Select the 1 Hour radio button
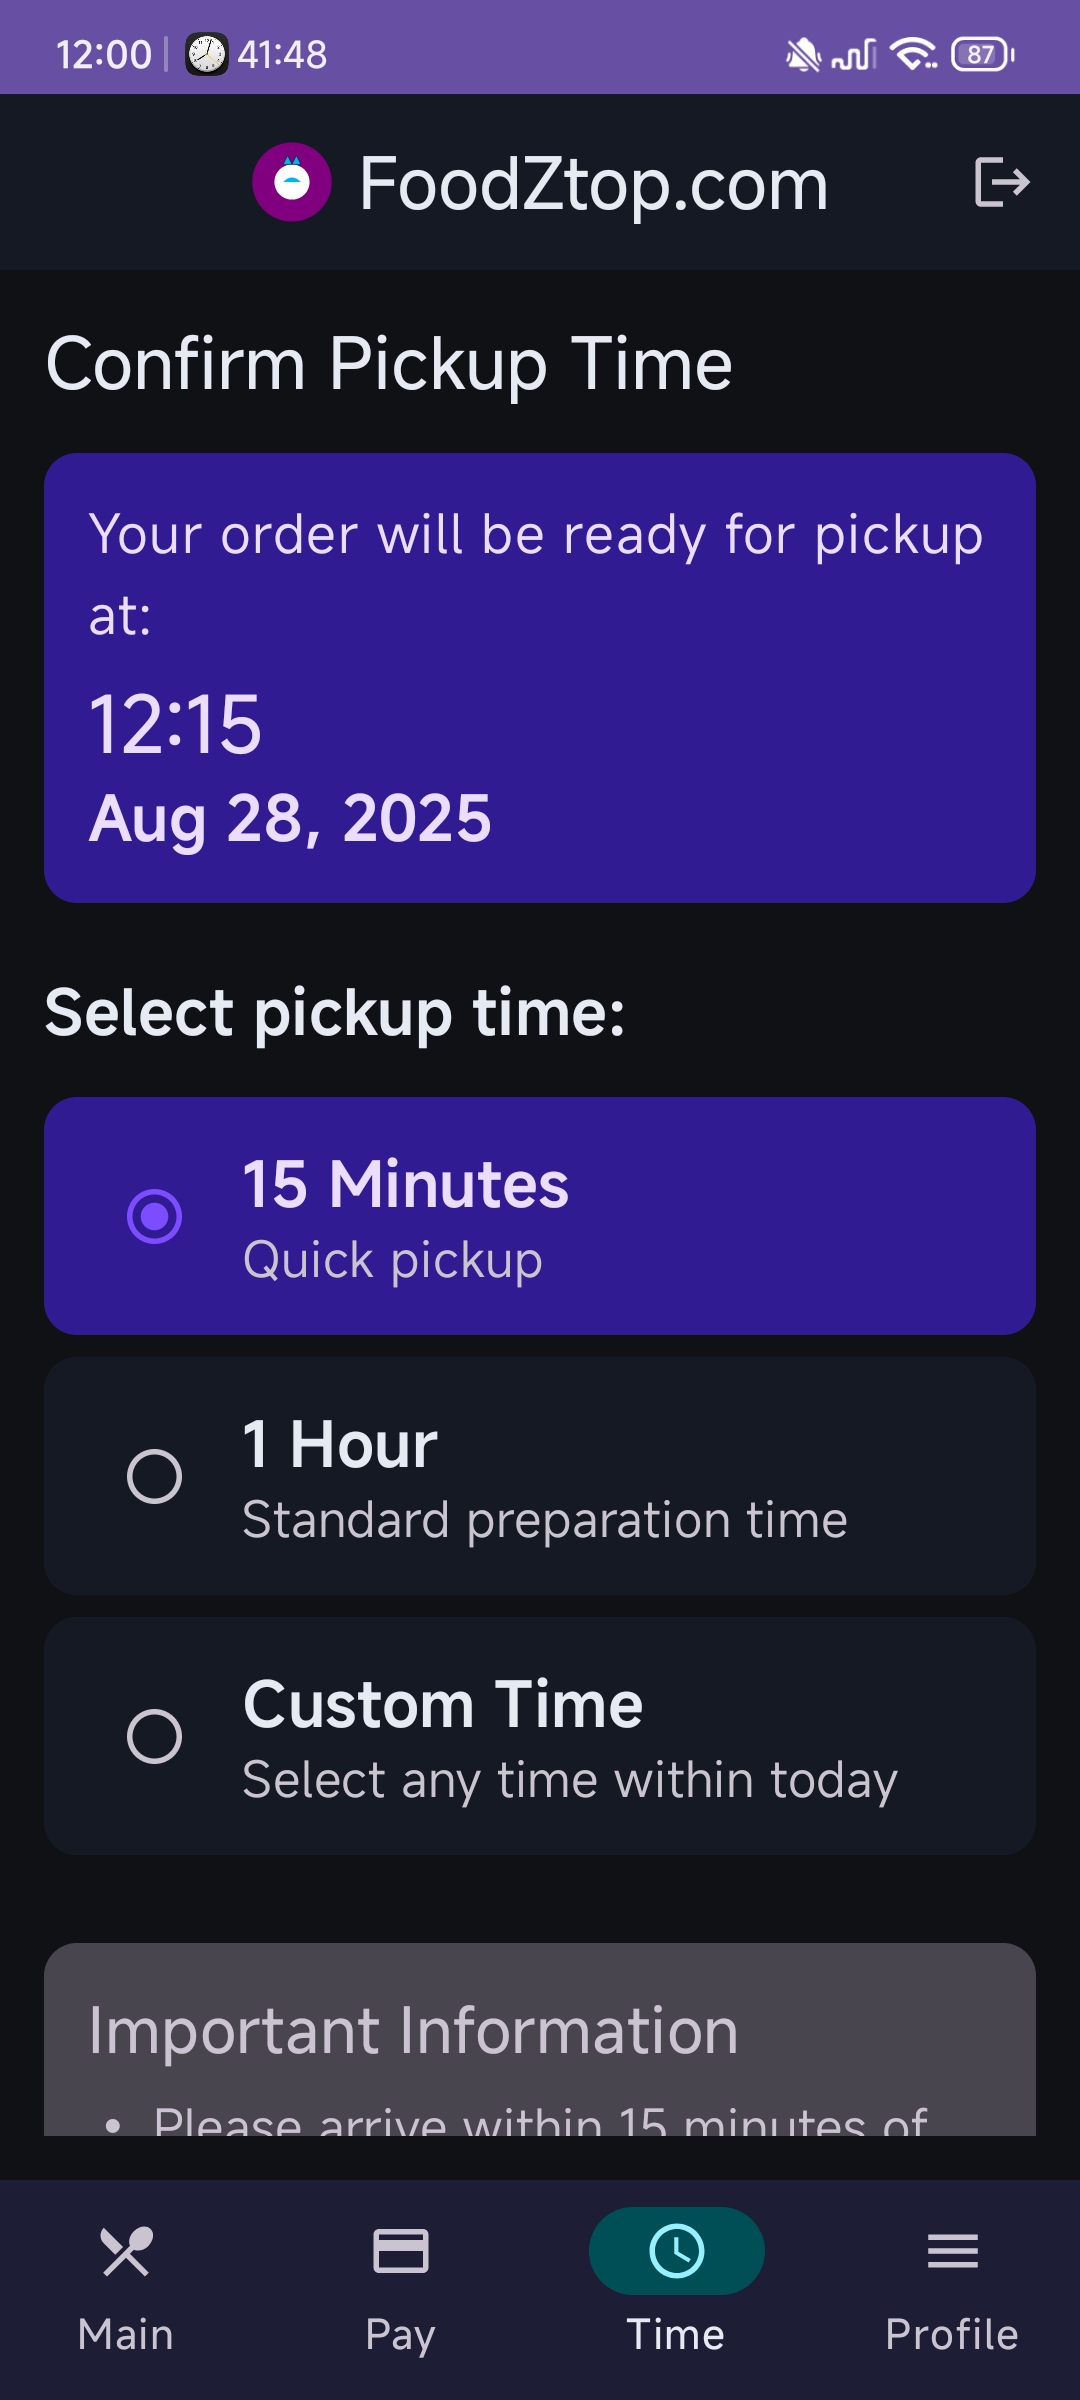 [154, 1476]
